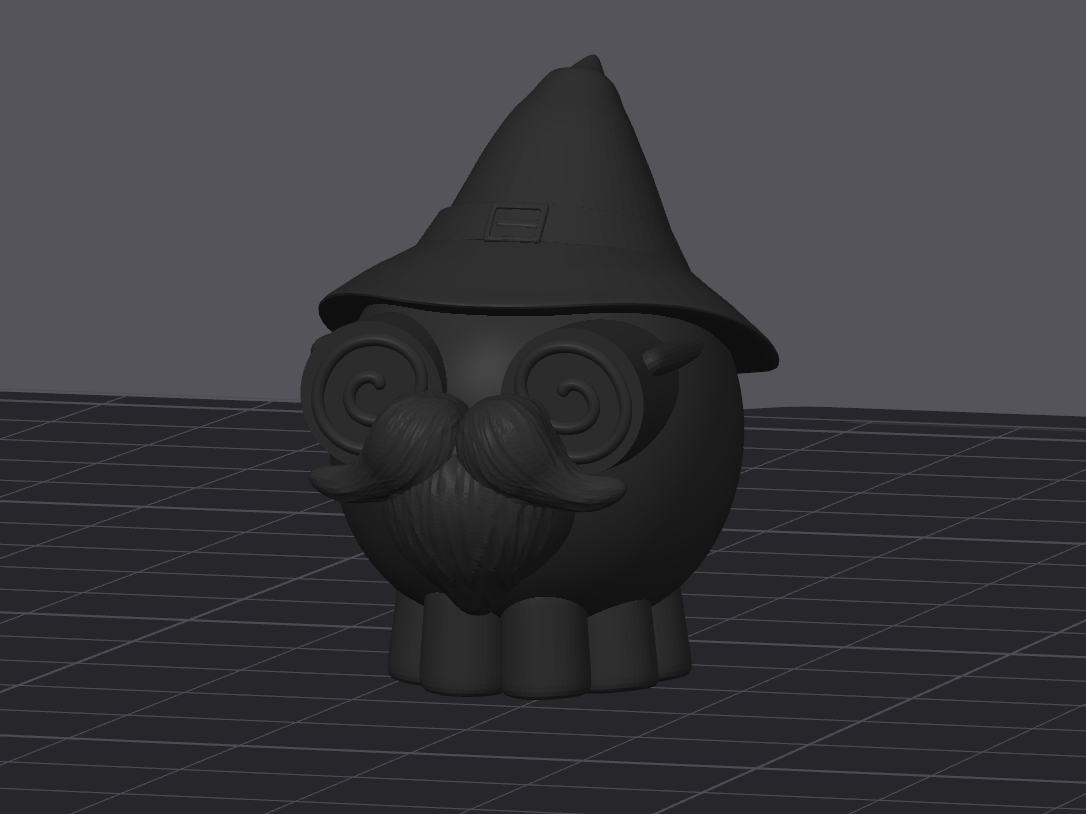Select the front center leg of the model
1086x814 pixels.
pos(544,650)
